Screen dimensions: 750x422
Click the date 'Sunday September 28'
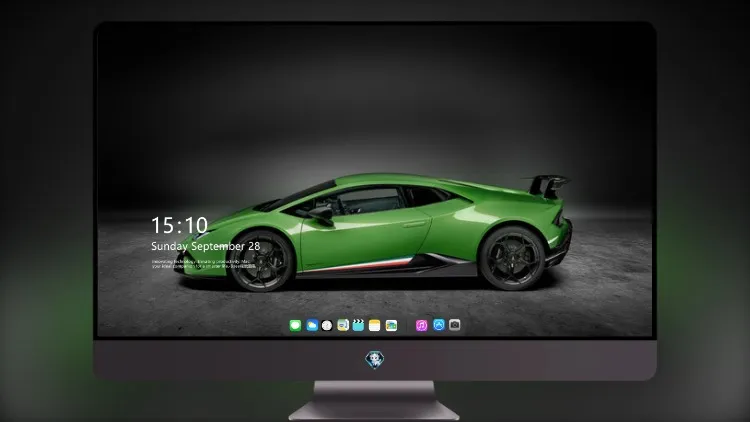tap(206, 246)
